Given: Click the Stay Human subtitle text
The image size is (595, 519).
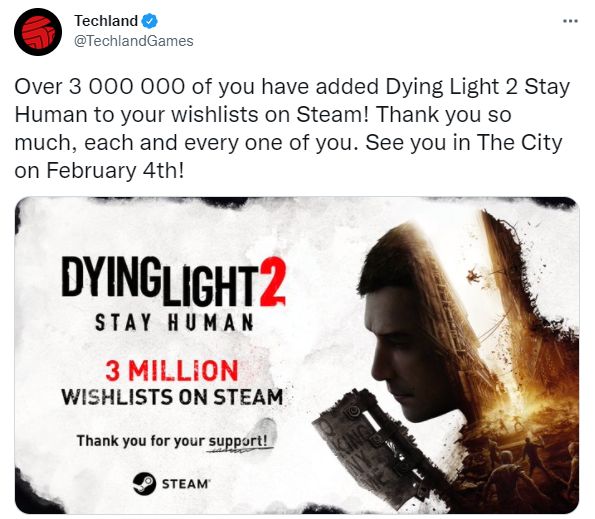Looking at the screenshot, I should (x=174, y=323).
